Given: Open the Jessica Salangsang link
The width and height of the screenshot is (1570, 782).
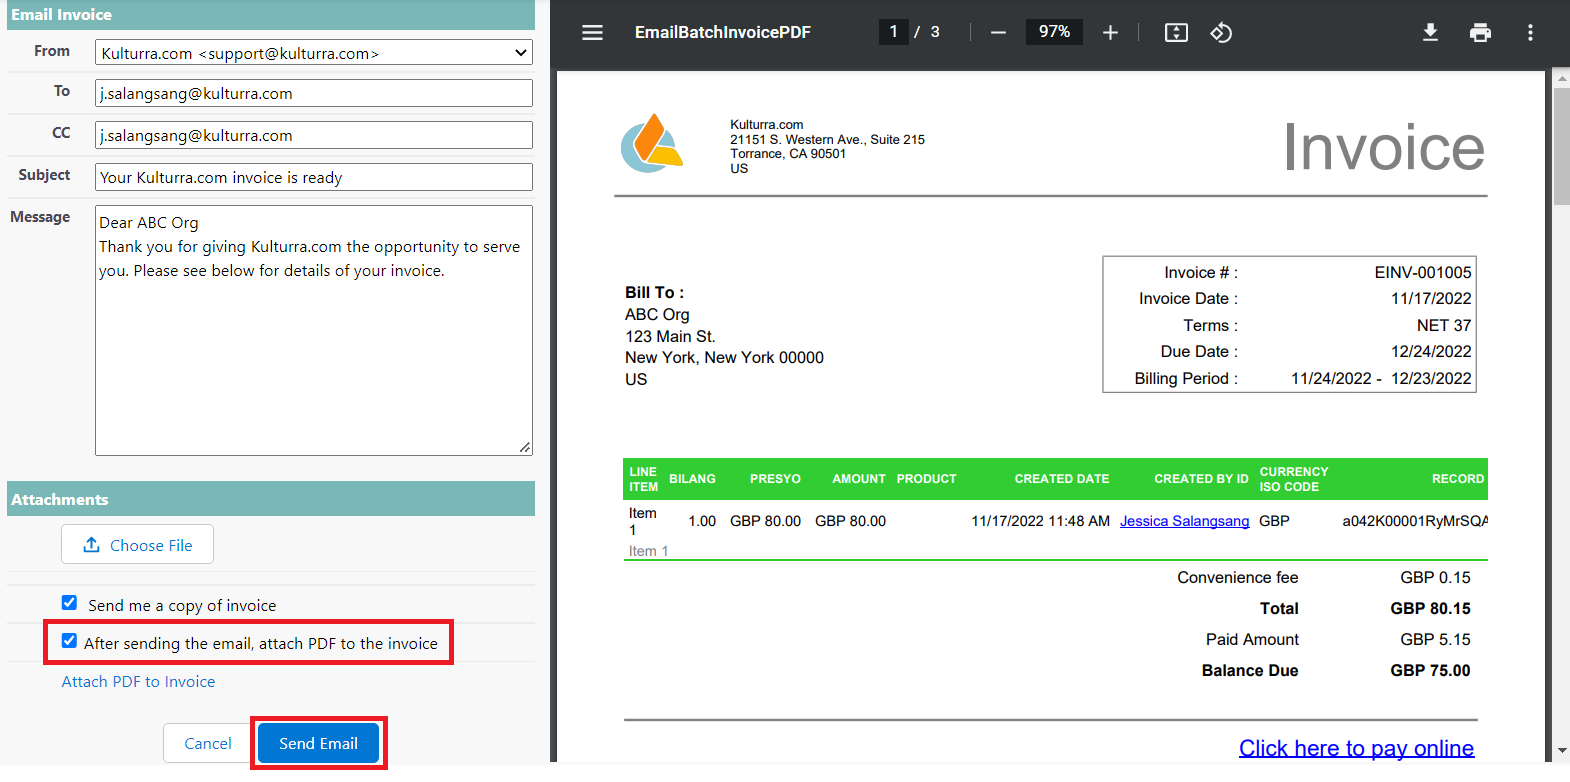Looking at the screenshot, I should point(1184,521).
